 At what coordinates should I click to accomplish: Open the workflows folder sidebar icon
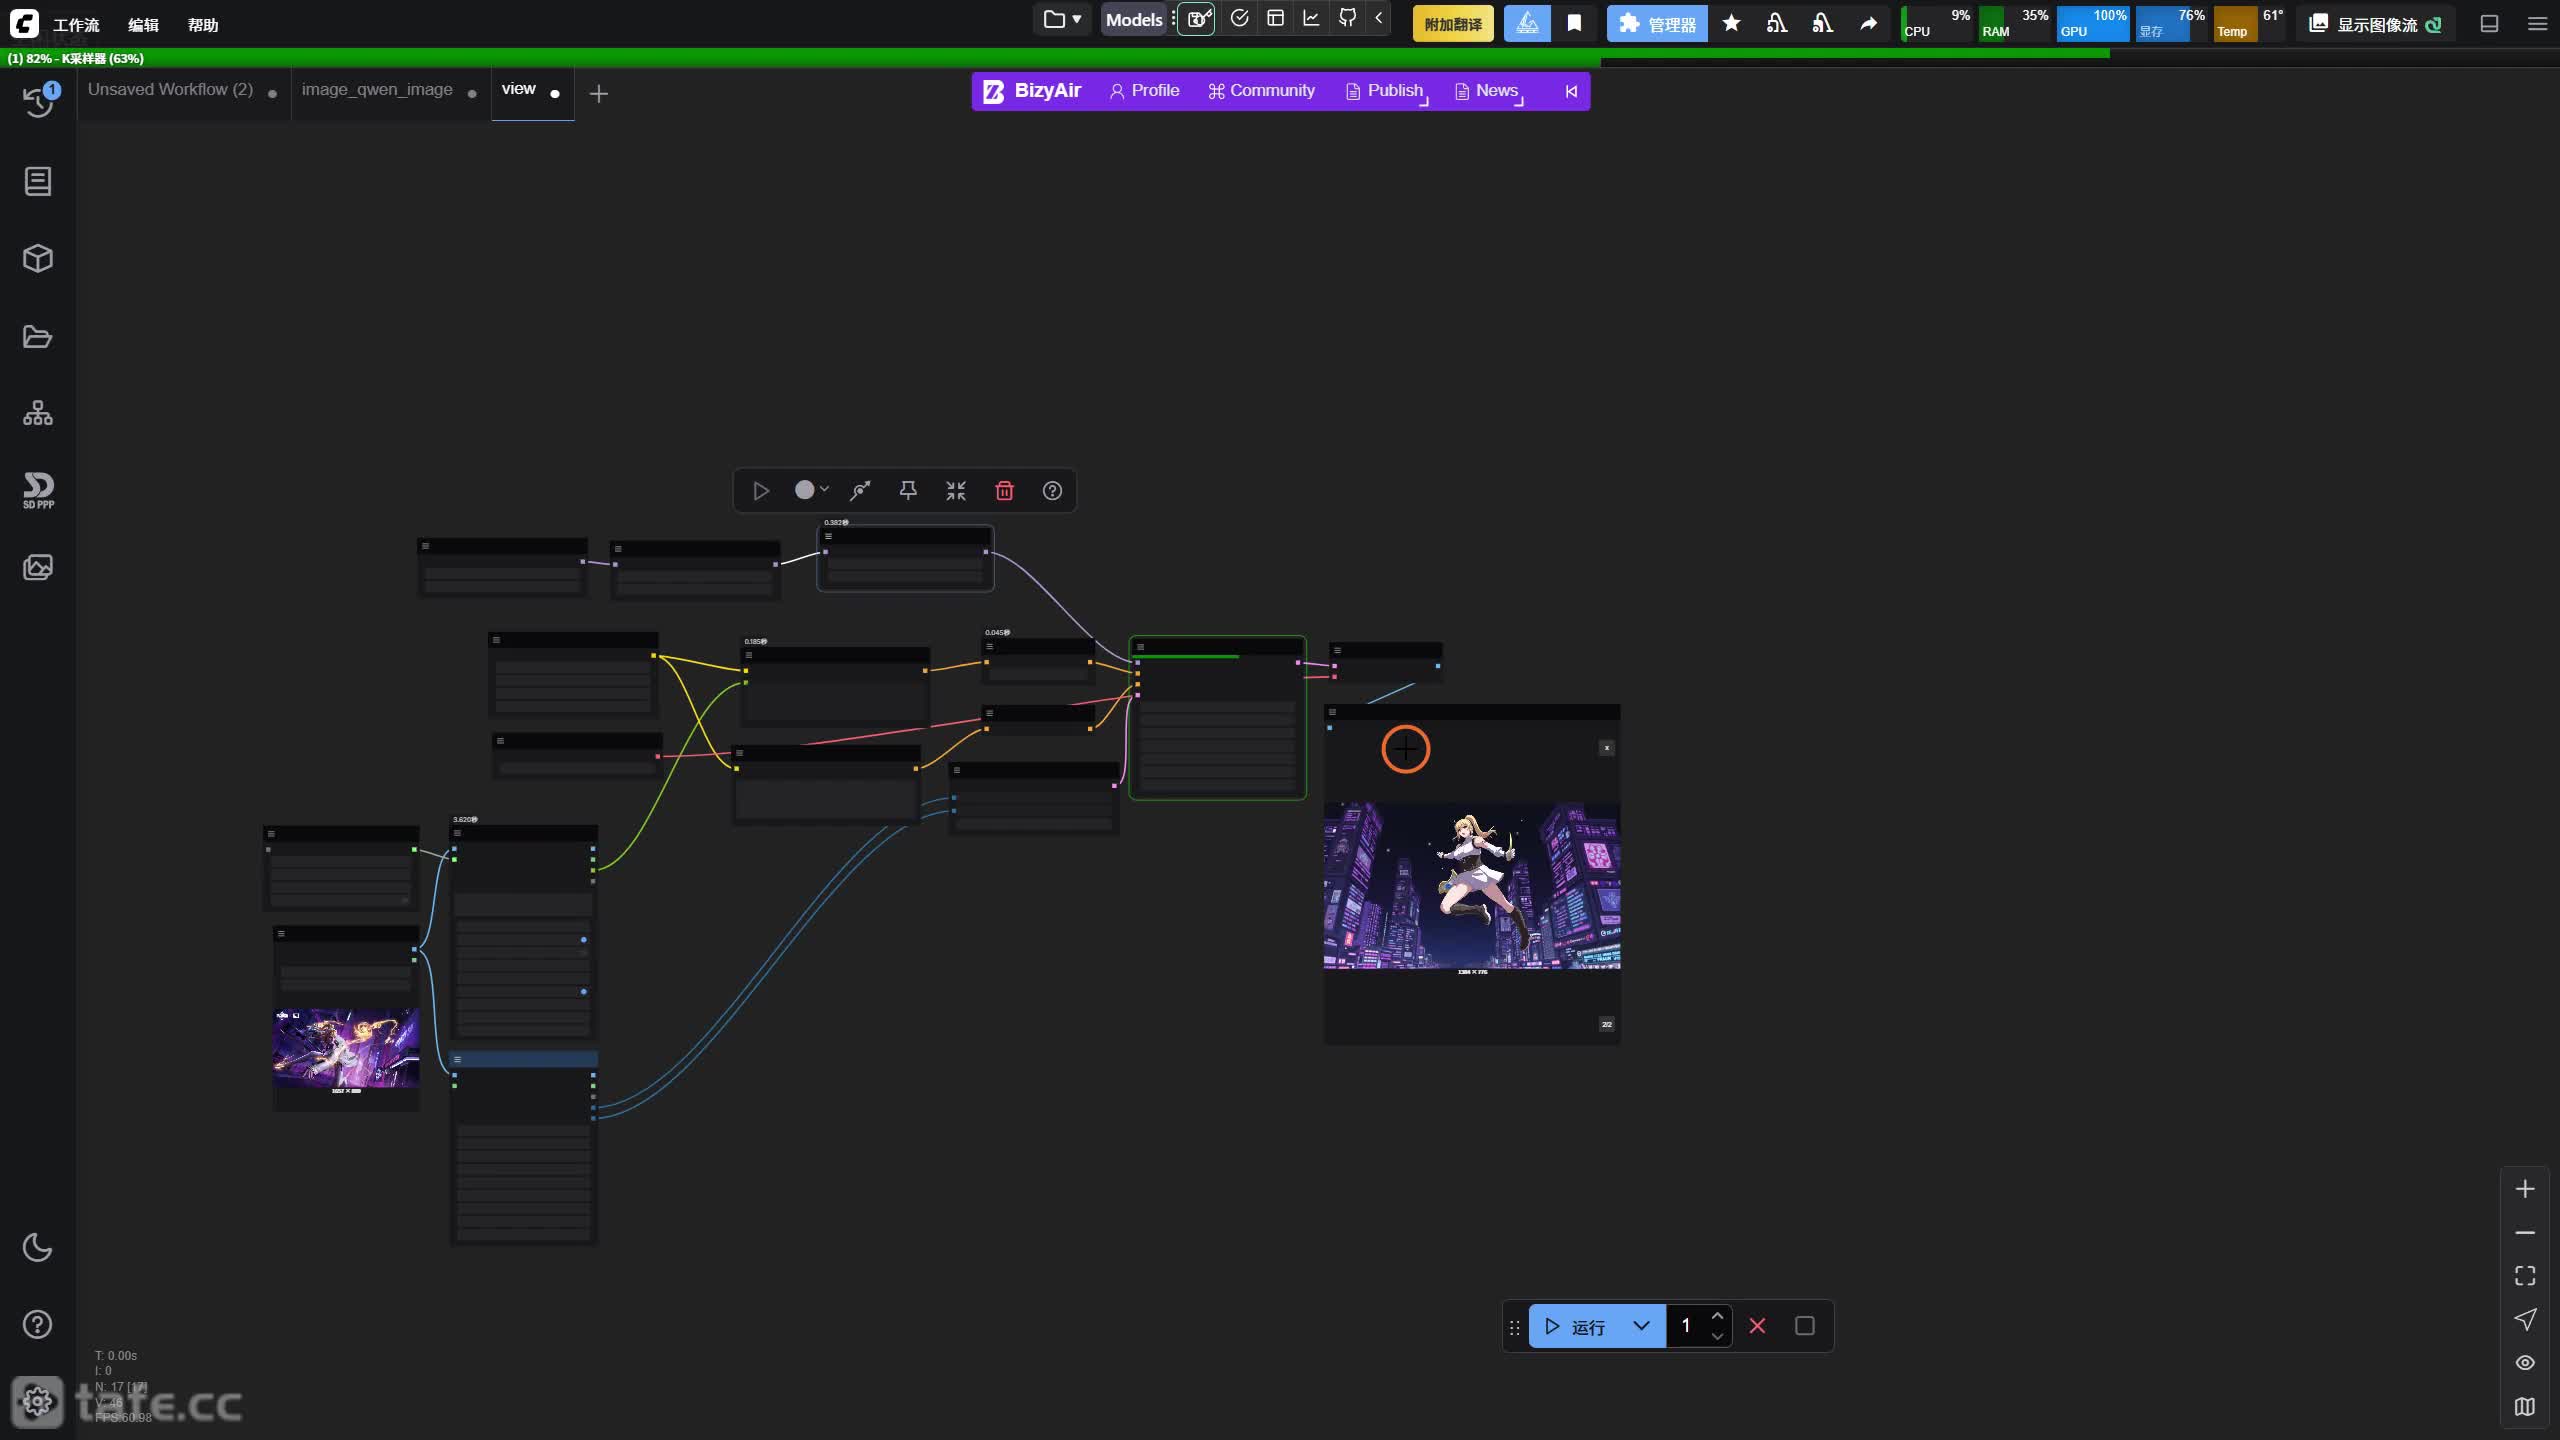tap(38, 336)
